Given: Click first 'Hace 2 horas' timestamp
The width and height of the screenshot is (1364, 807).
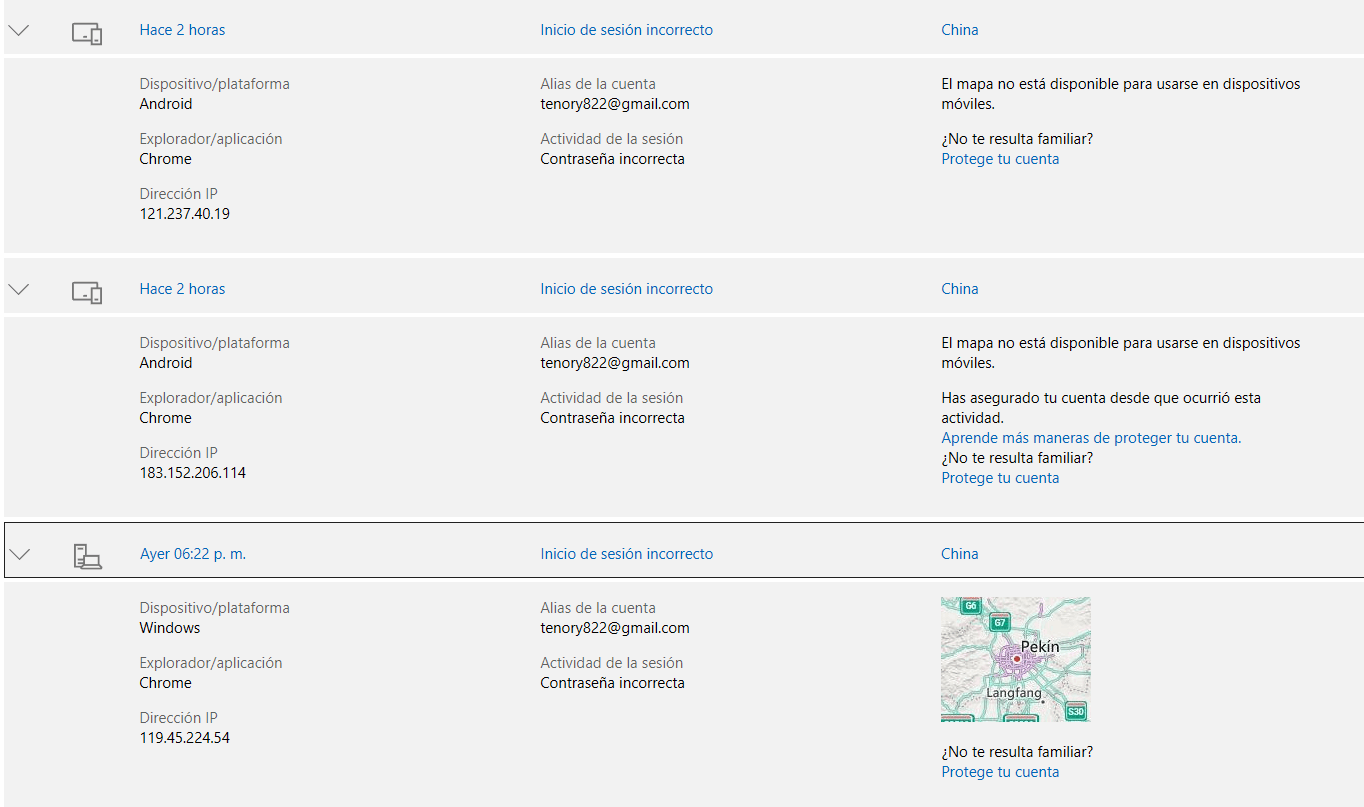Looking at the screenshot, I should [182, 30].
